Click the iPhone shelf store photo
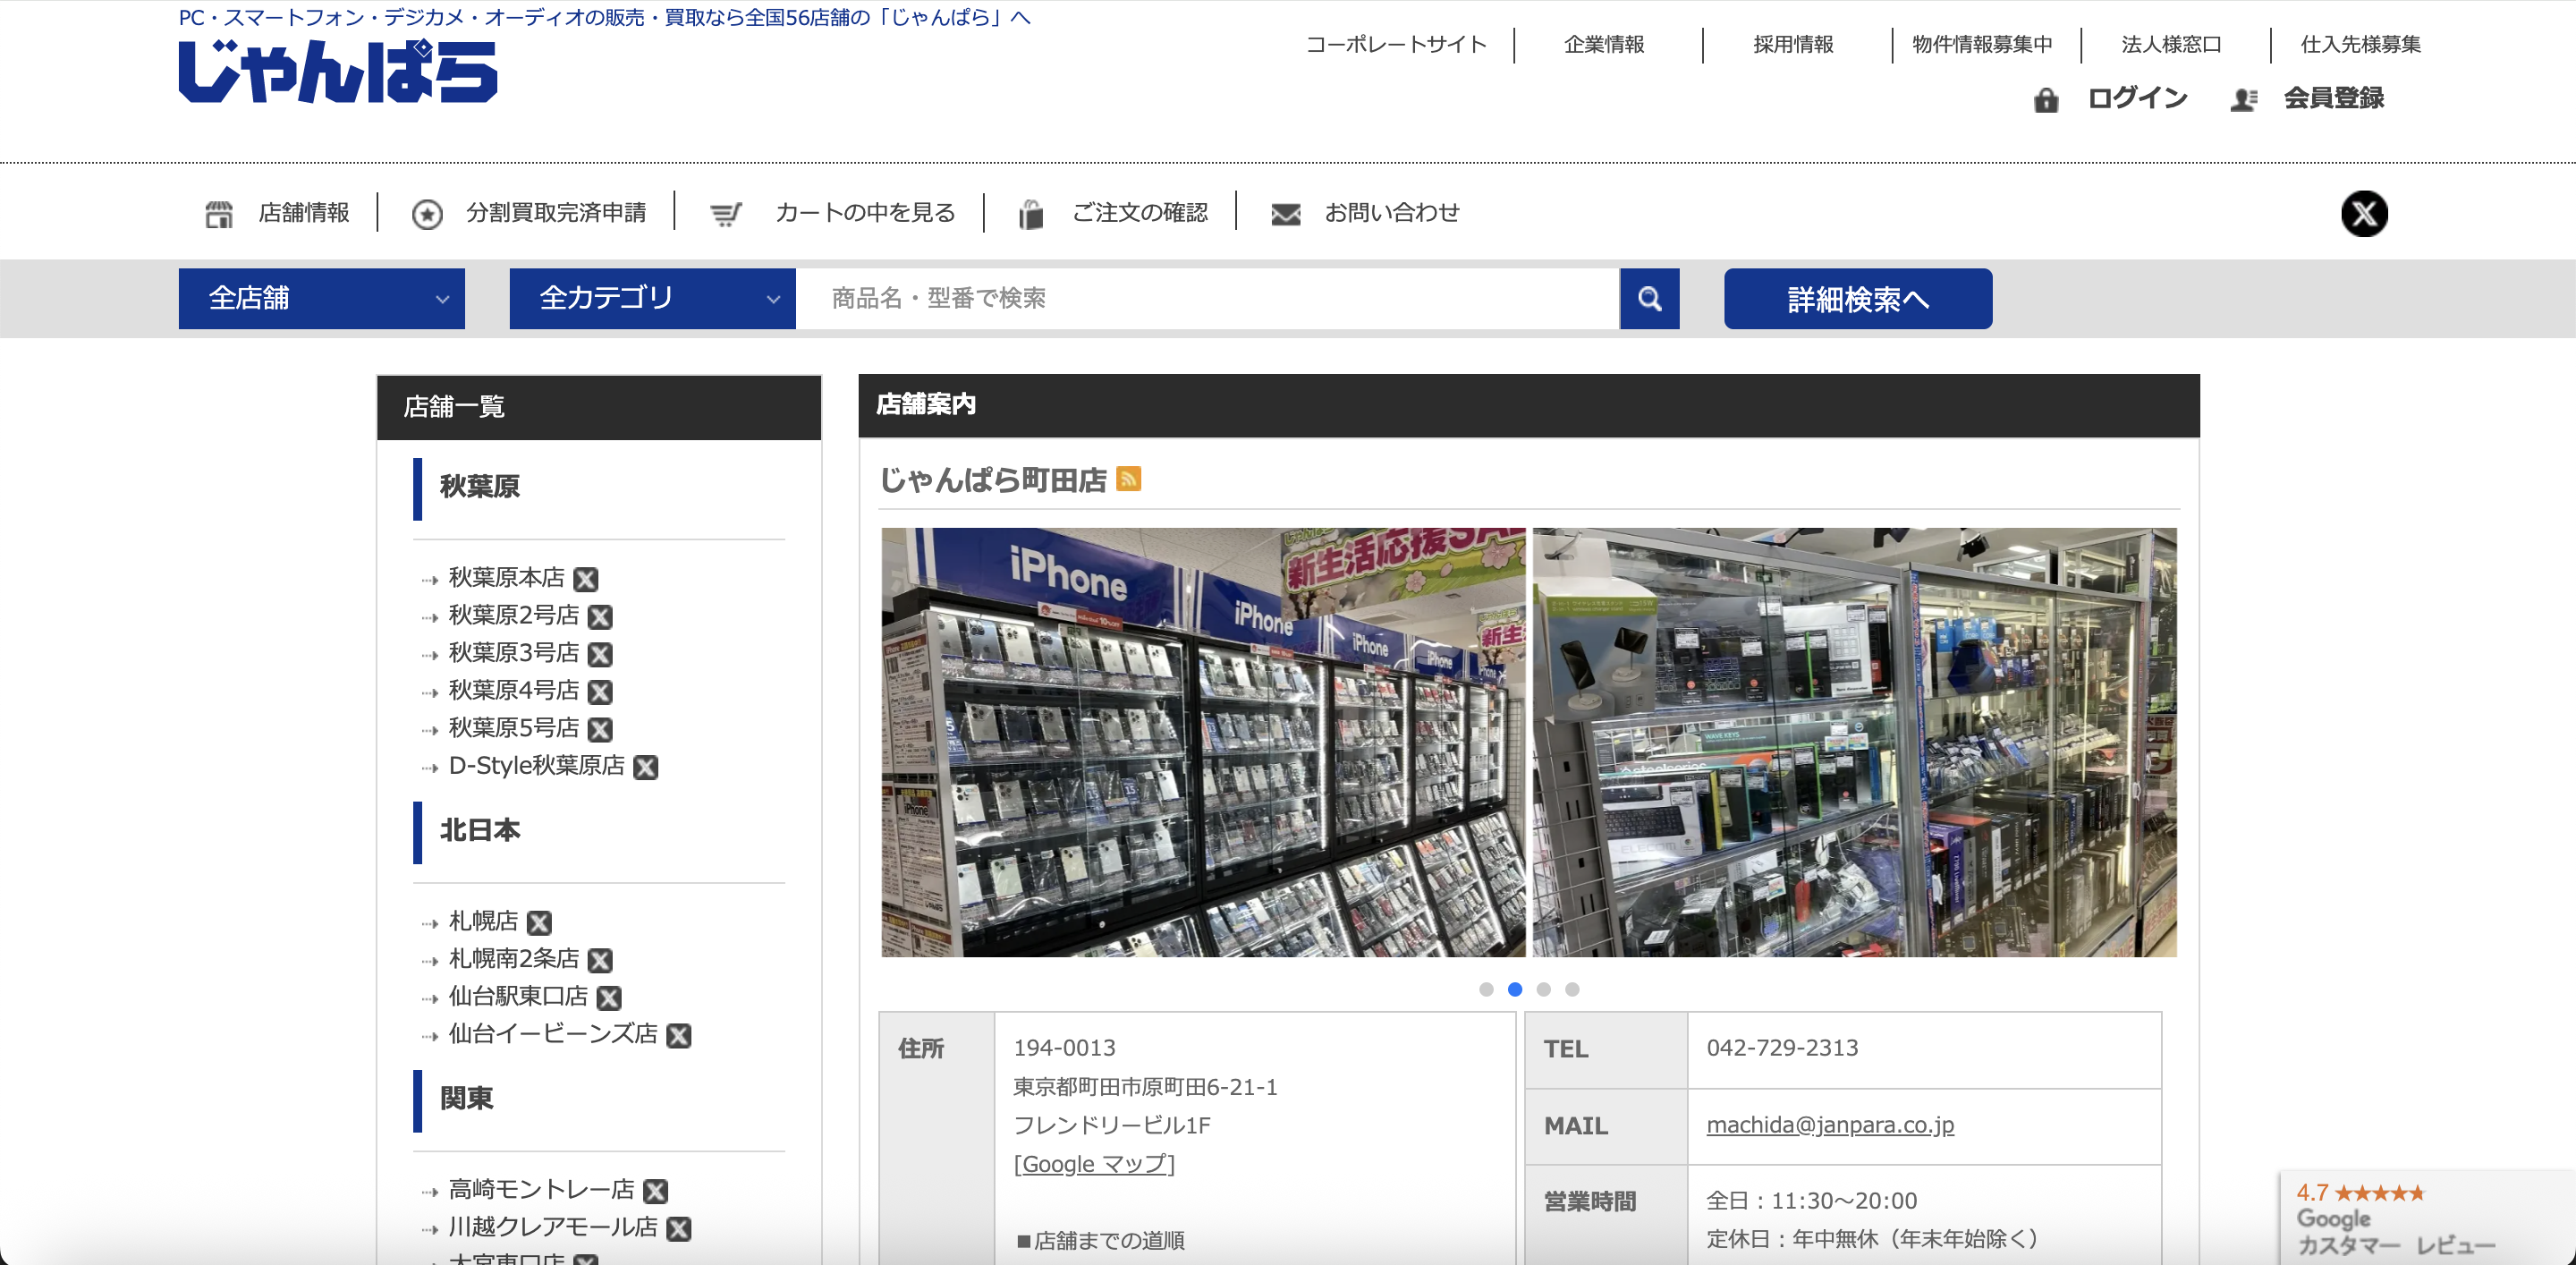Screen dimensions: 2576x1265 1203,742
